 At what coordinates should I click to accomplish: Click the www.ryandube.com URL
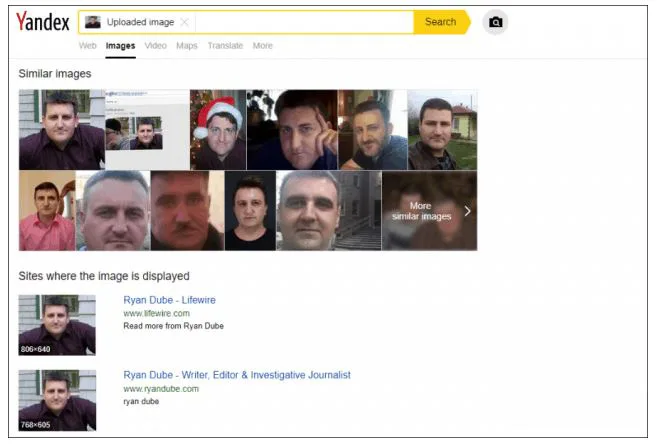(161, 388)
